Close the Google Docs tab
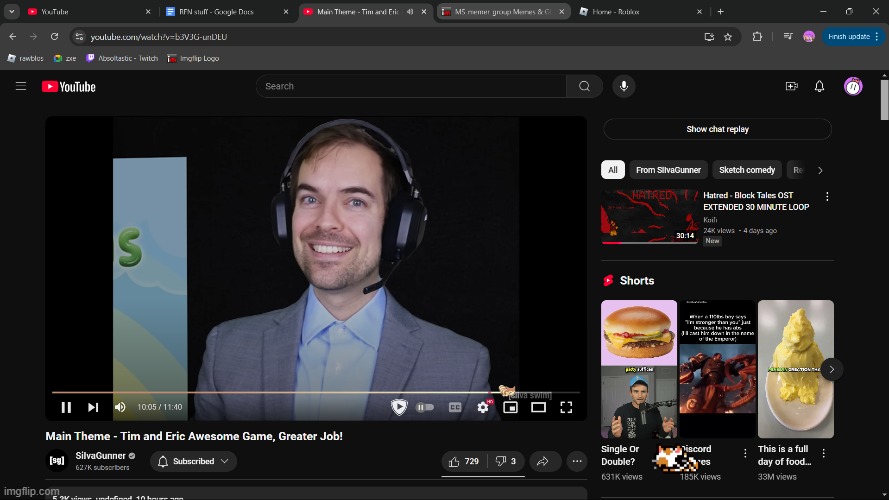 point(286,11)
